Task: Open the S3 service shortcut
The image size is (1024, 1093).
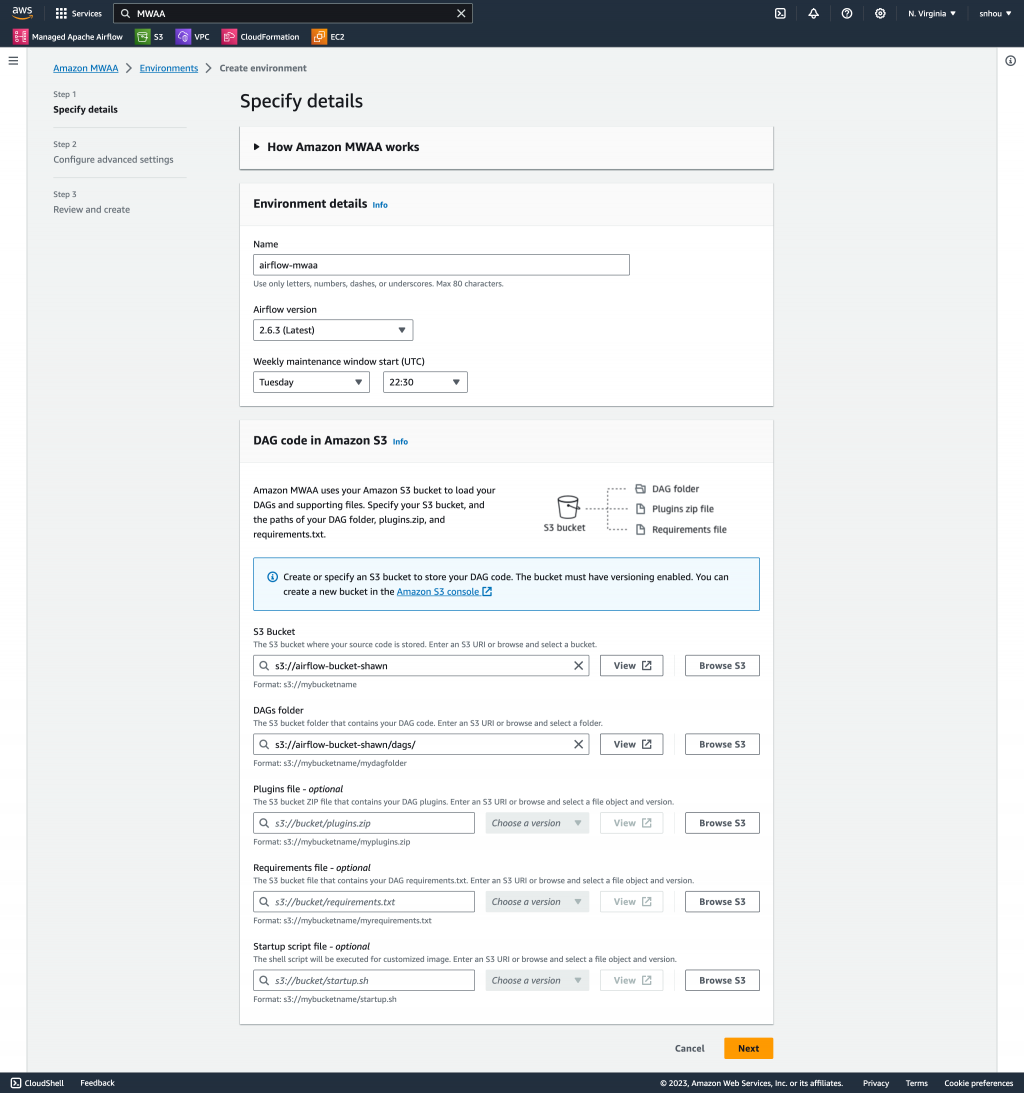Action: point(150,37)
